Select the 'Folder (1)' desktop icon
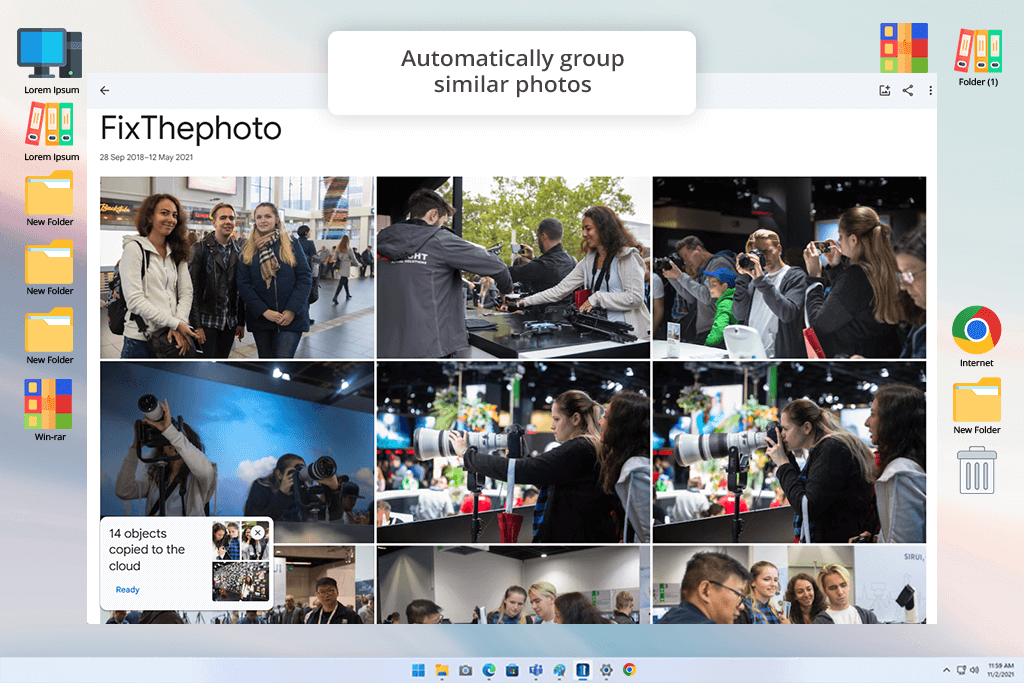The height and width of the screenshot is (683, 1024). click(x=978, y=57)
